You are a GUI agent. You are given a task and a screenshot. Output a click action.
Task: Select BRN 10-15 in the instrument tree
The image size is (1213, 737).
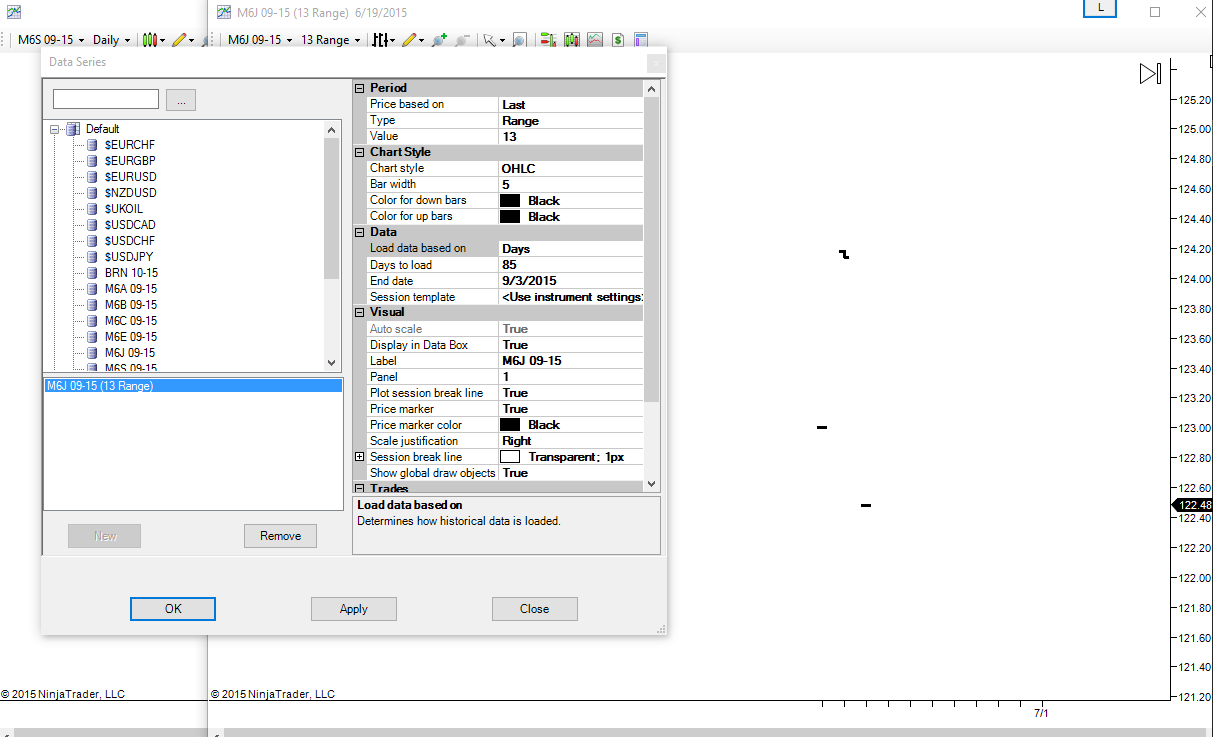point(131,273)
